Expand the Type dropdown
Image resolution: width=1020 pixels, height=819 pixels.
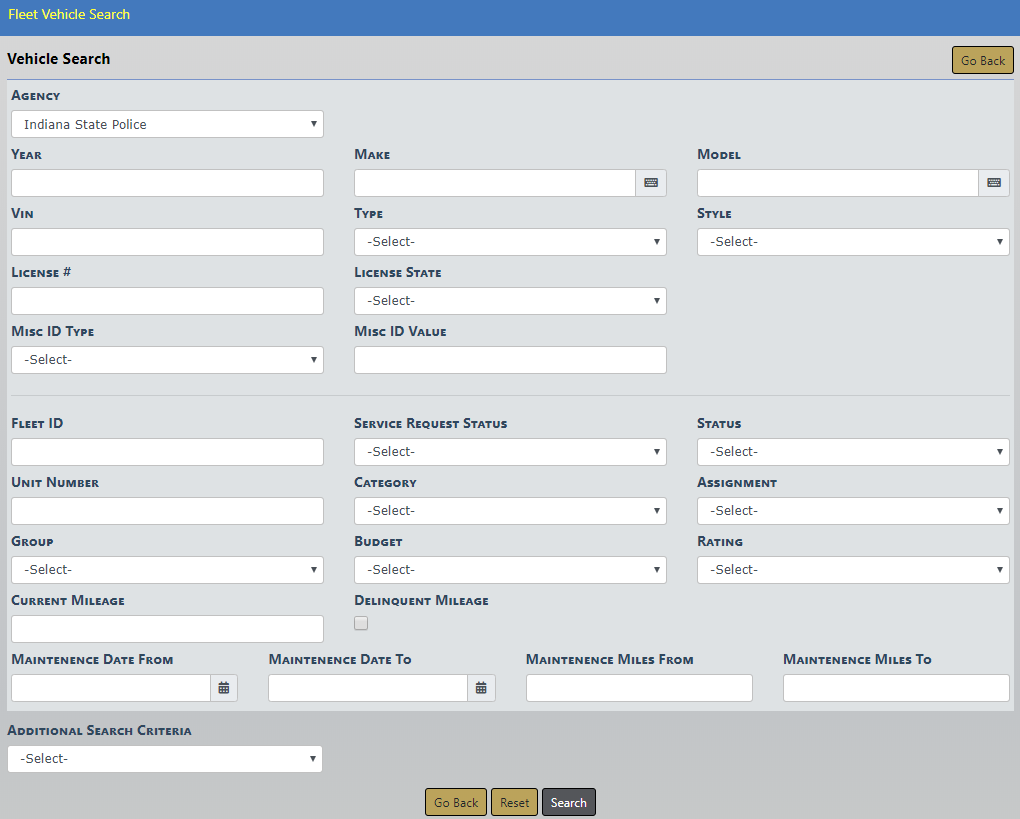coord(510,242)
